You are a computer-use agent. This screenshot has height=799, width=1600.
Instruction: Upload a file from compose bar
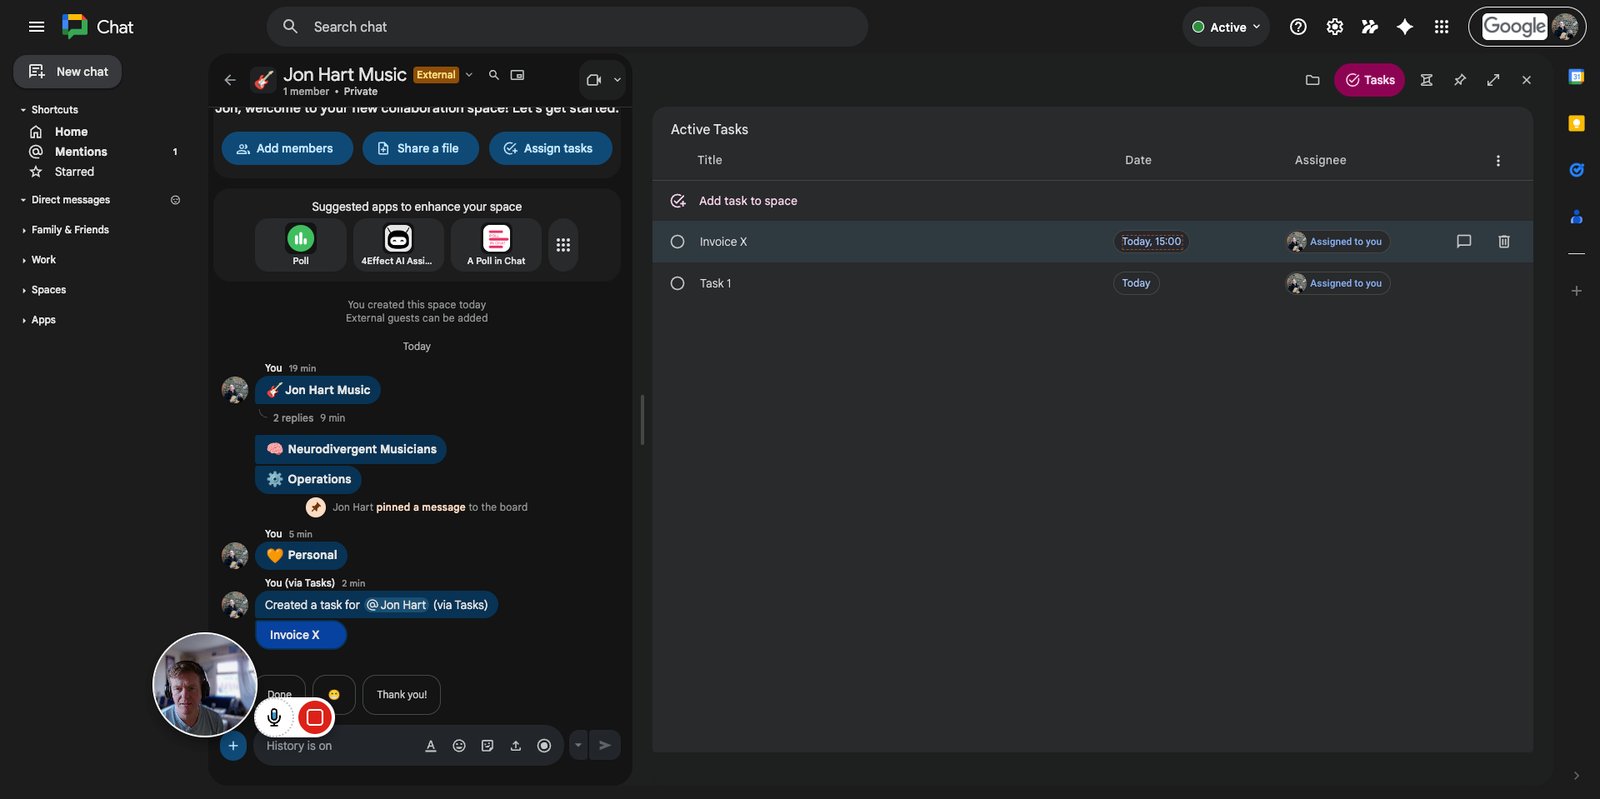(x=516, y=746)
